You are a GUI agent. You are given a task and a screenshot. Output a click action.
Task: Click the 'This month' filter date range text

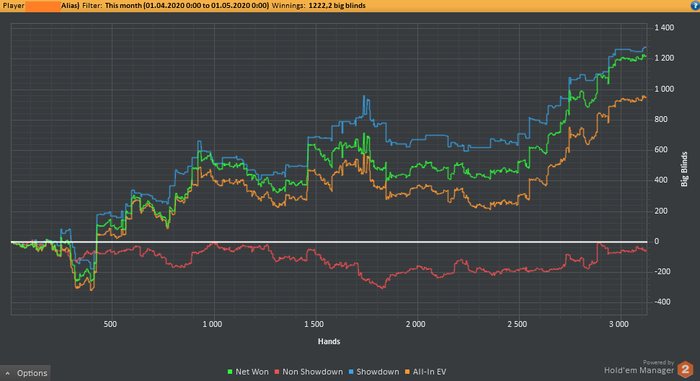point(187,5)
